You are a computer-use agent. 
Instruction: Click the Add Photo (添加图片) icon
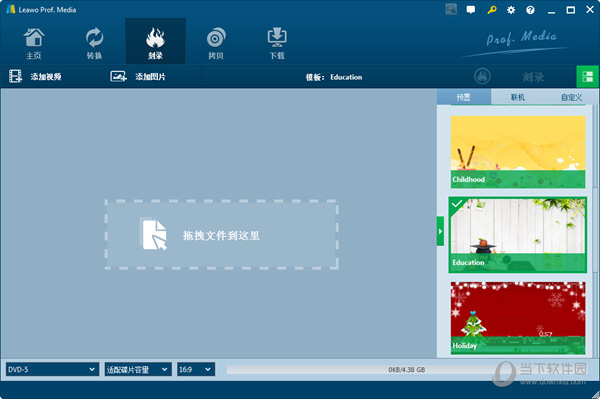pyautogui.click(x=118, y=77)
